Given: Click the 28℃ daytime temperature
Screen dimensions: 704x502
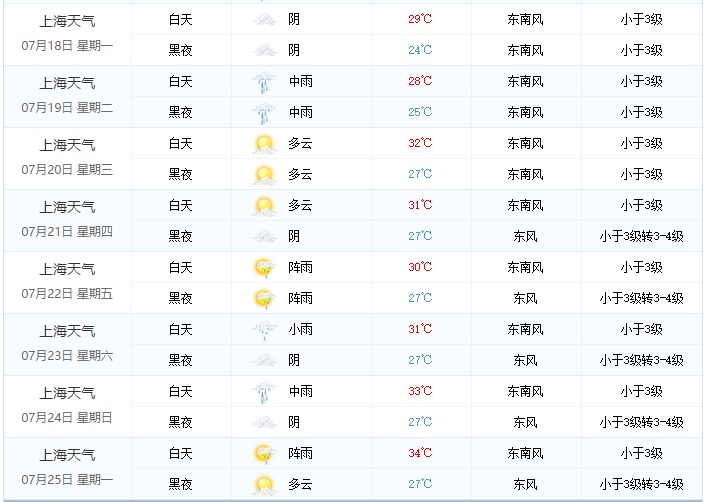Looking at the screenshot, I should [x=420, y=81].
